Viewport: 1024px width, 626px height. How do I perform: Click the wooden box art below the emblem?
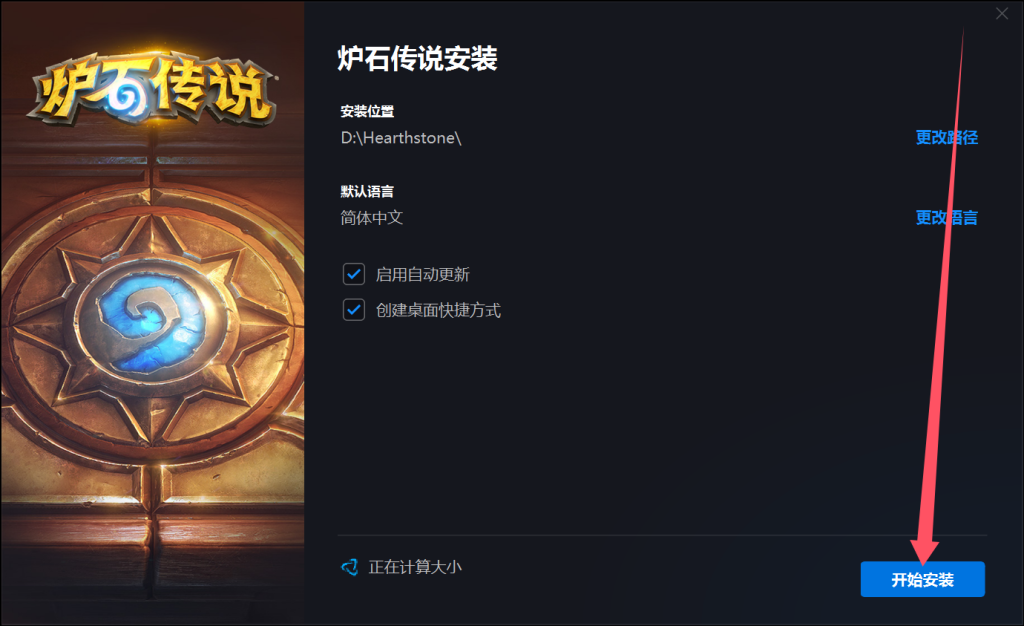152,542
